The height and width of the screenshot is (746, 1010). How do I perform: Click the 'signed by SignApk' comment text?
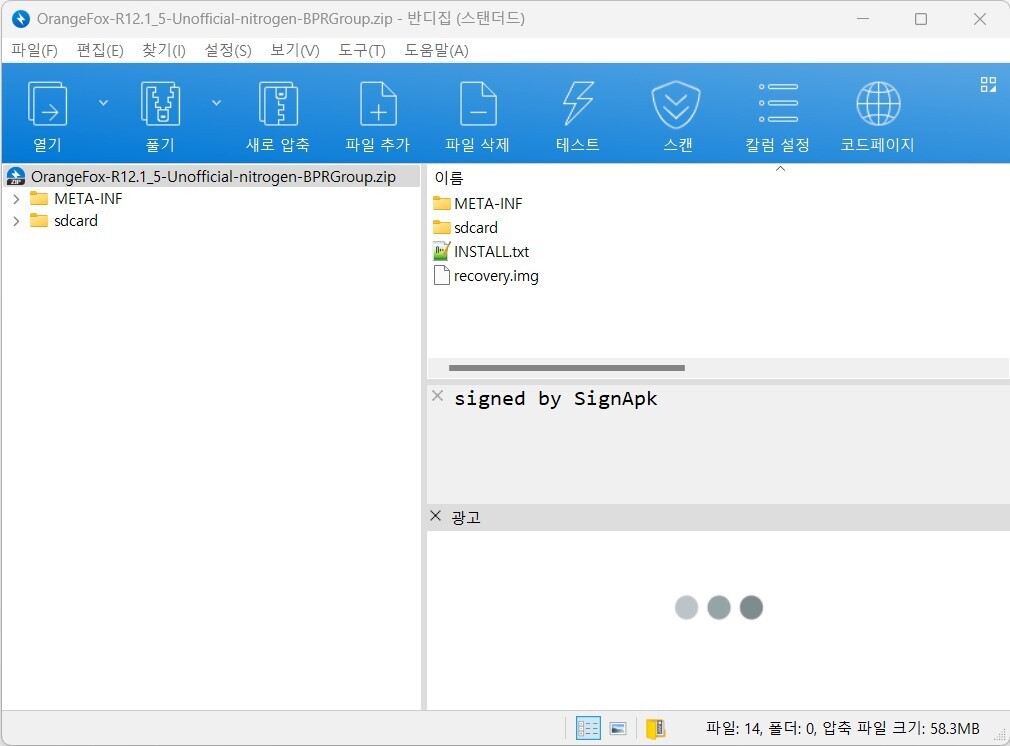pos(555,399)
